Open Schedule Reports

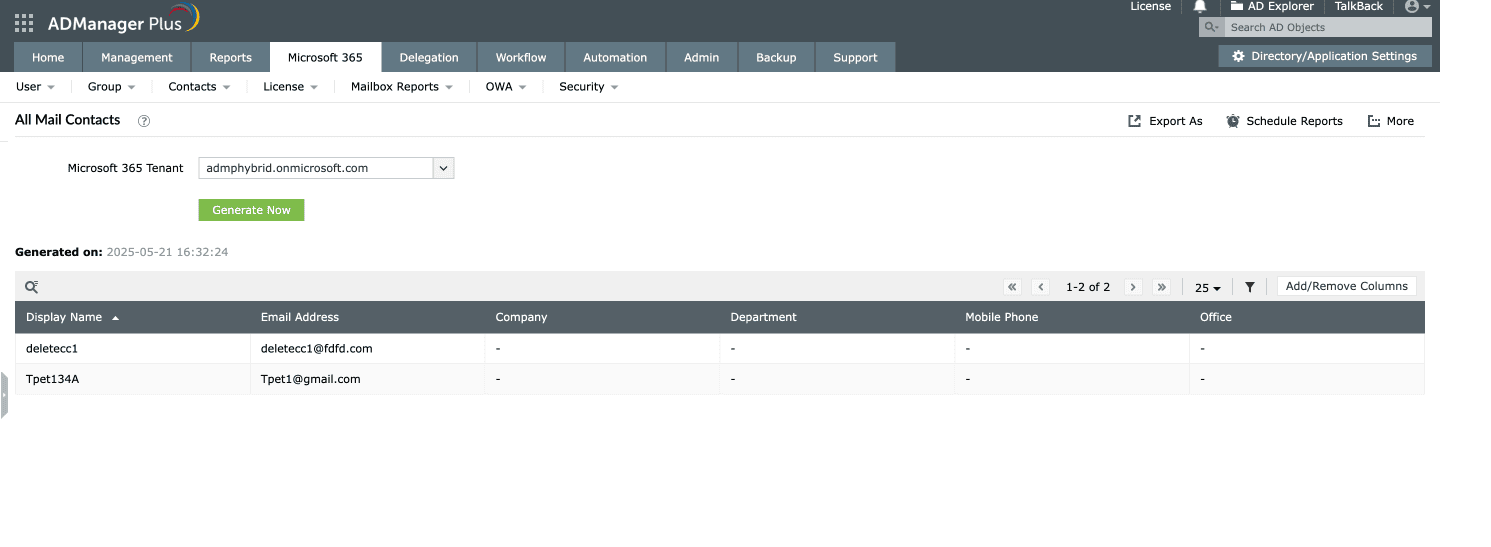click(1285, 121)
